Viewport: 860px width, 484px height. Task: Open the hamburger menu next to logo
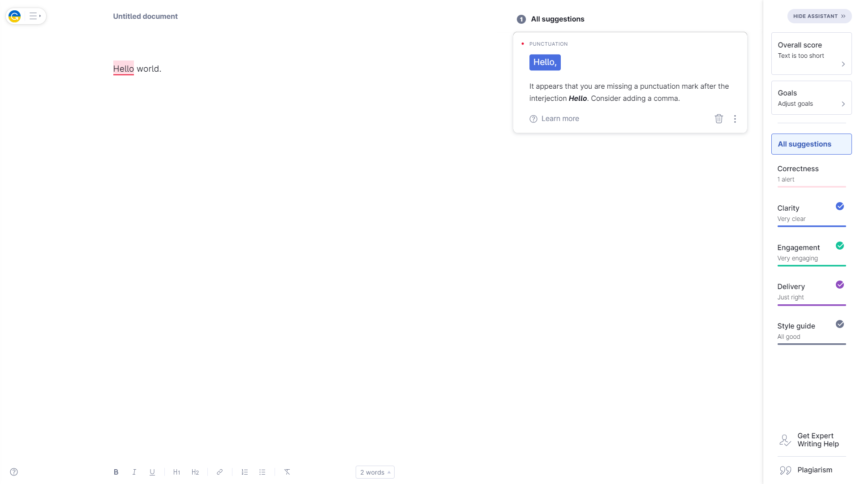pyautogui.click(x=35, y=16)
